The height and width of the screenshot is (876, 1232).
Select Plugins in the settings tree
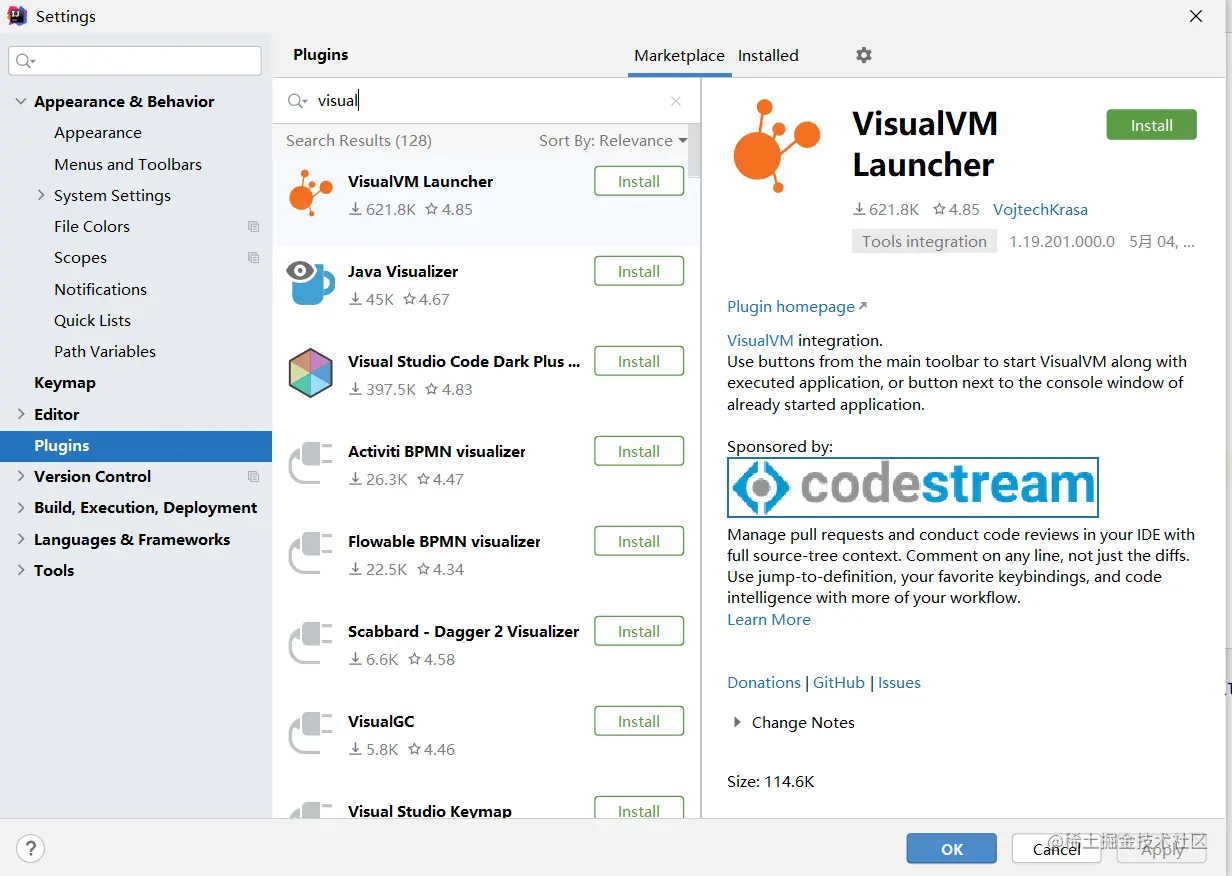[x=136, y=446]
